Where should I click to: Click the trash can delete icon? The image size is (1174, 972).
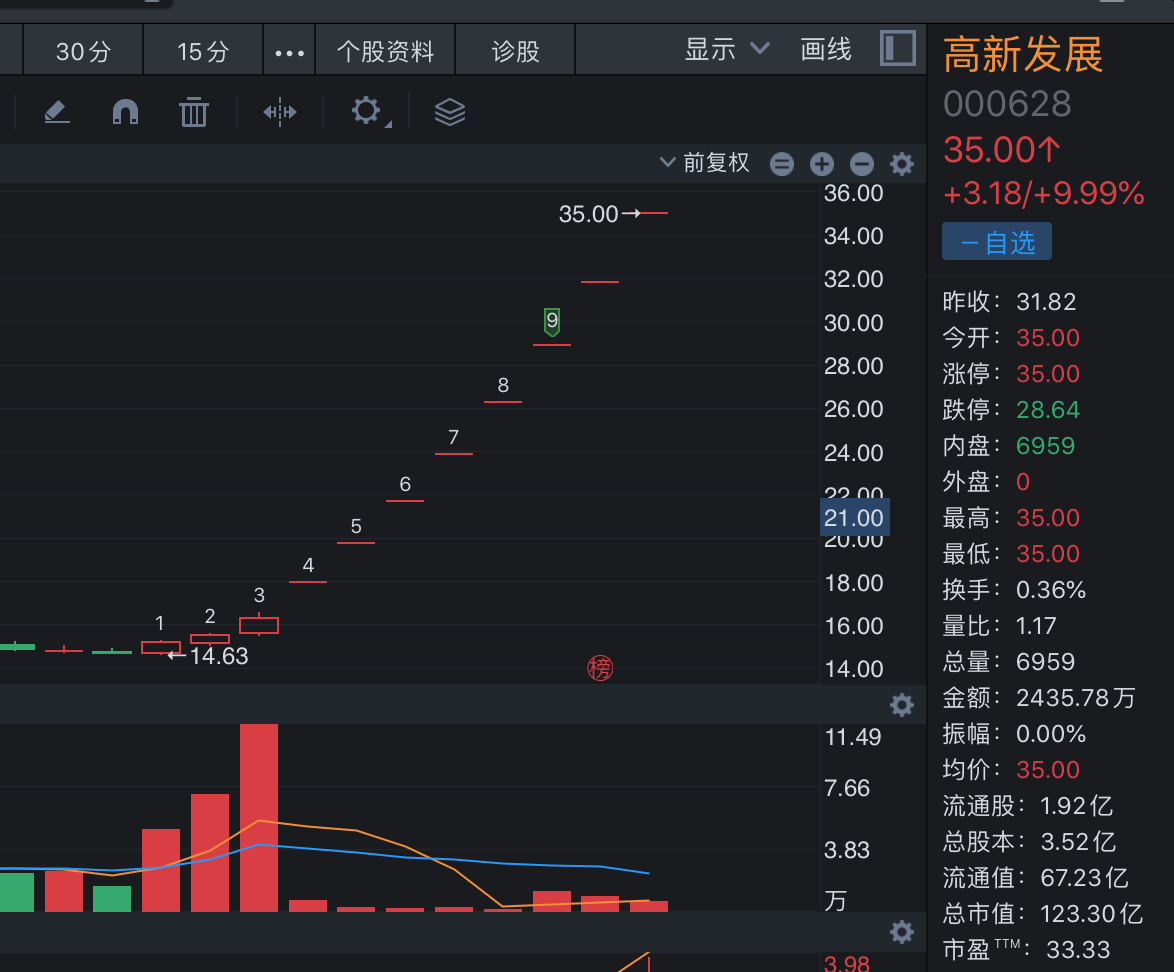tap(193, 111)
